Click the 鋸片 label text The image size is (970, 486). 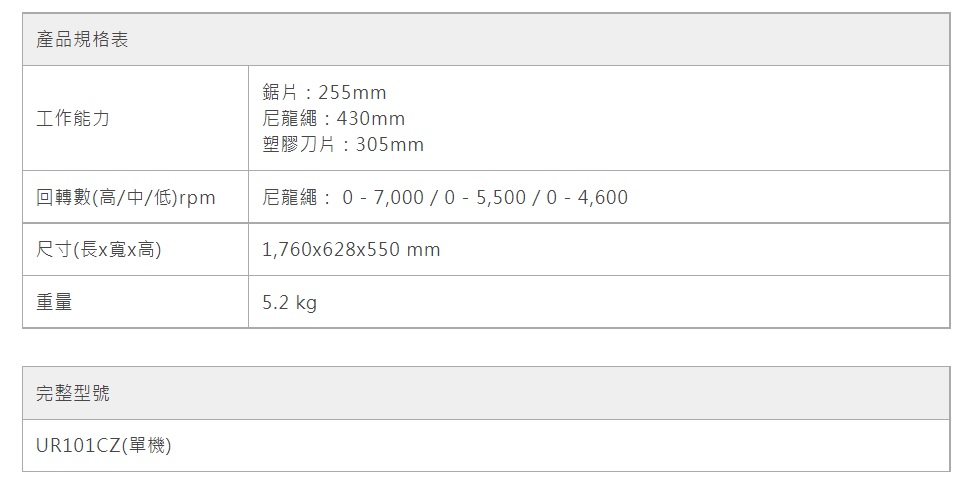pos(279,92)
